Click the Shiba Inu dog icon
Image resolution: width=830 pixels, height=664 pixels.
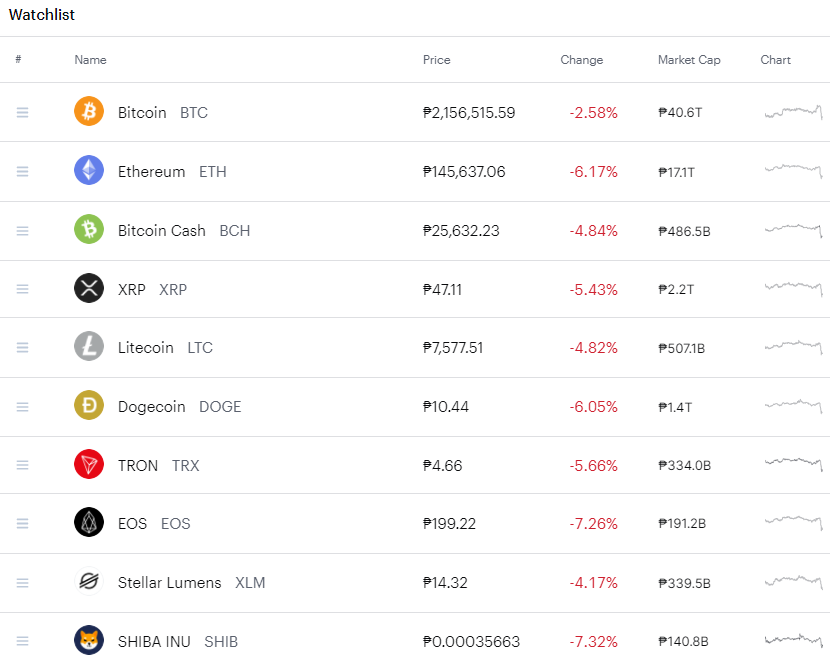[x=89, y=641]
